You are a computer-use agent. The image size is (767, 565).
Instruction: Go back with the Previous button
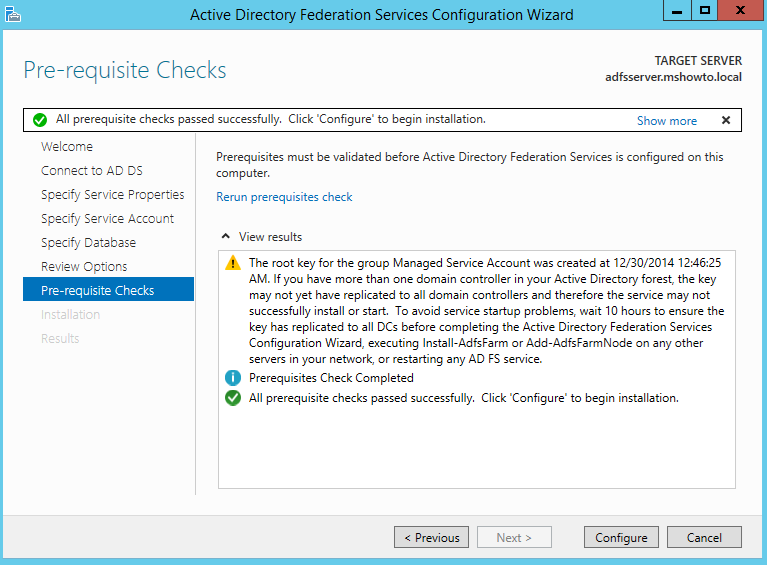point(431,538)
